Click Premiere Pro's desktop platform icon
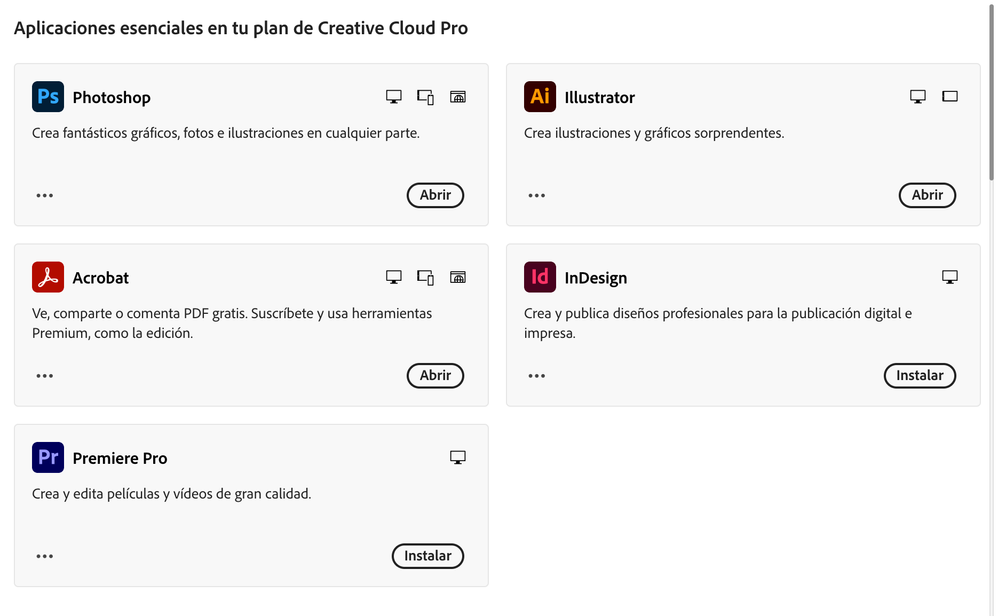The image size is (998, 616). tap(458, 457)
